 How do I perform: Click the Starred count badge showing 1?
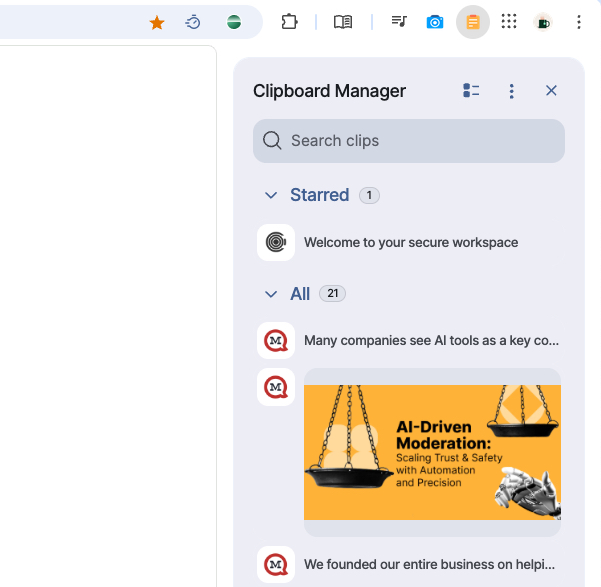click(x=369, y=195)
